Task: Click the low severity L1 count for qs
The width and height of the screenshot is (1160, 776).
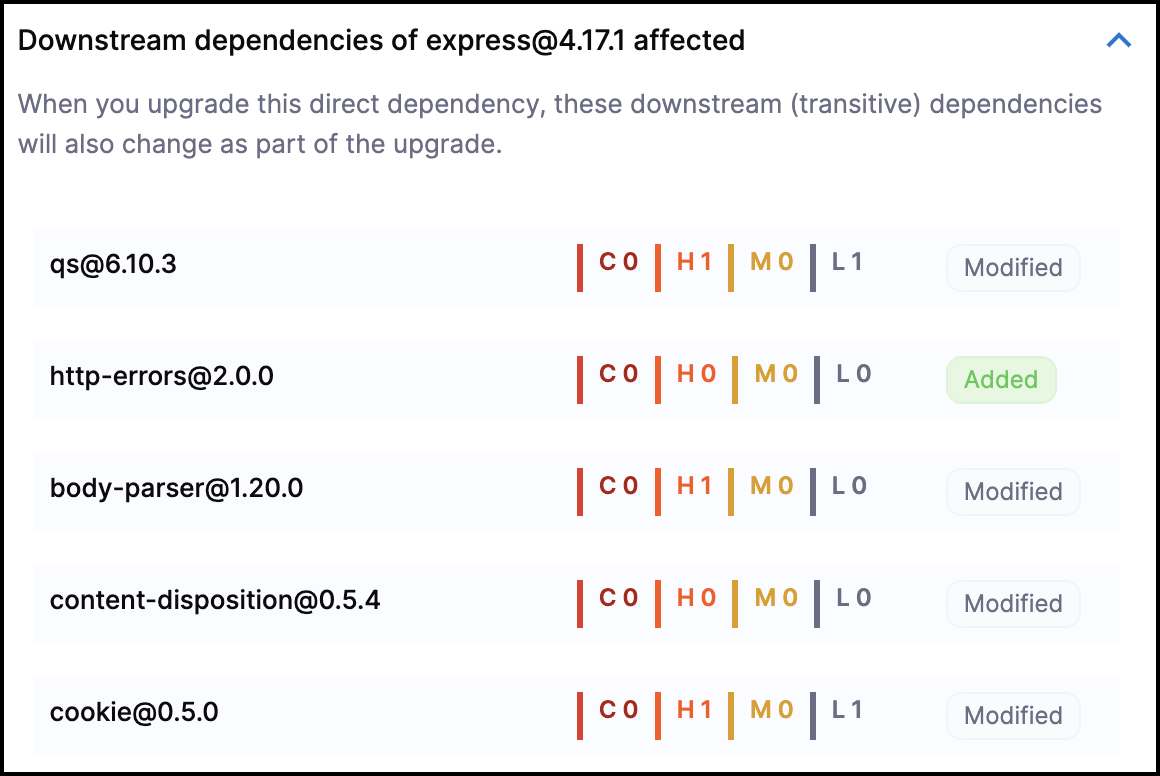Action: point(847,263)
